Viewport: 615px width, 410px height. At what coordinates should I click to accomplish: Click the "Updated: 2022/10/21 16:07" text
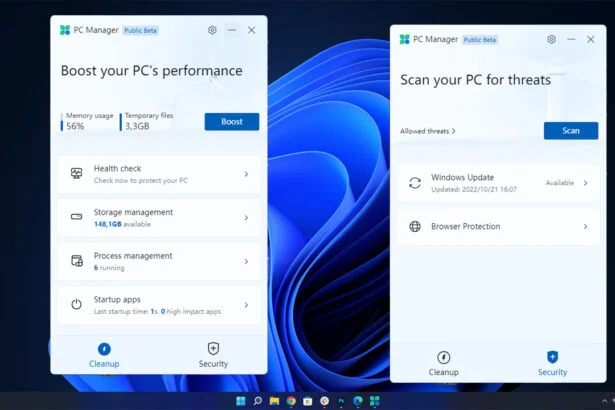(x=474, y=190)
